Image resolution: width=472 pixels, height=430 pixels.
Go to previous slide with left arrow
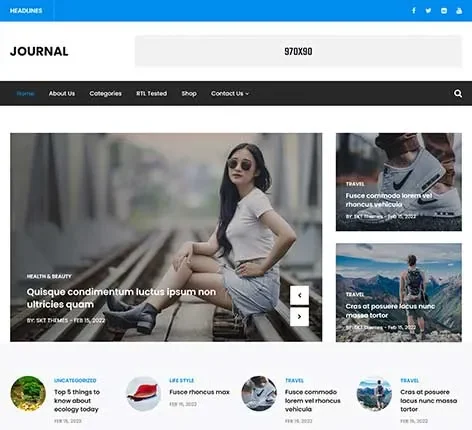coord(299,295)
